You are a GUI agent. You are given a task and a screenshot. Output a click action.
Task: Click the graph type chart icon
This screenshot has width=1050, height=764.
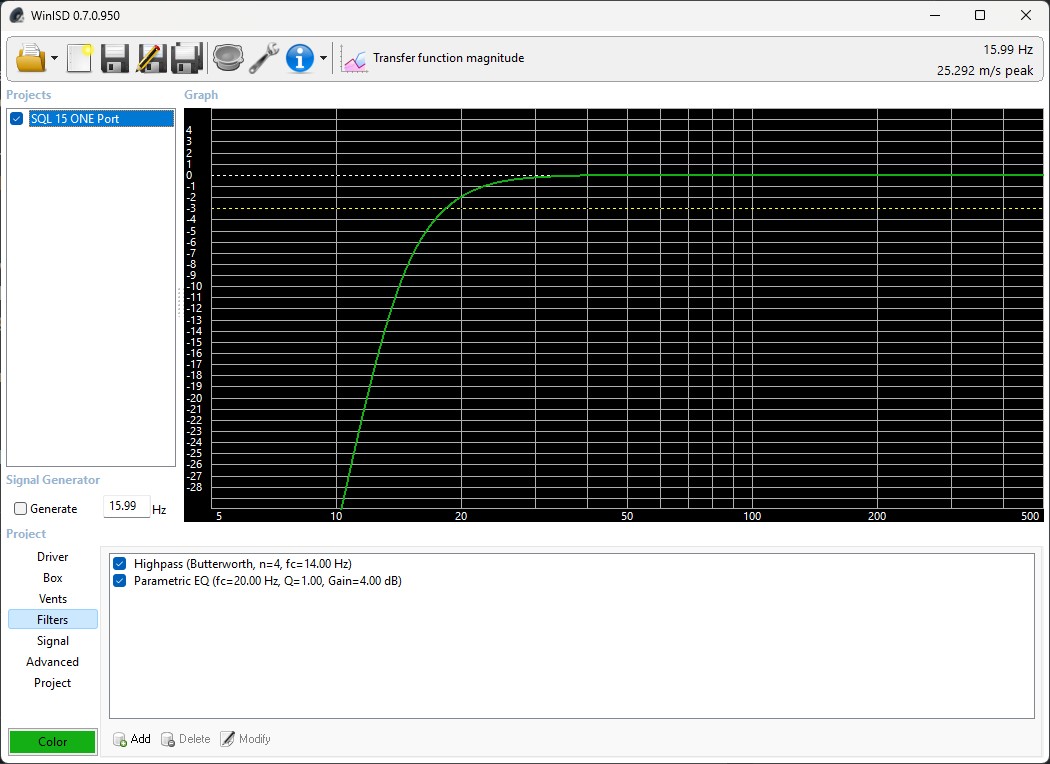(x=354, y=59)
